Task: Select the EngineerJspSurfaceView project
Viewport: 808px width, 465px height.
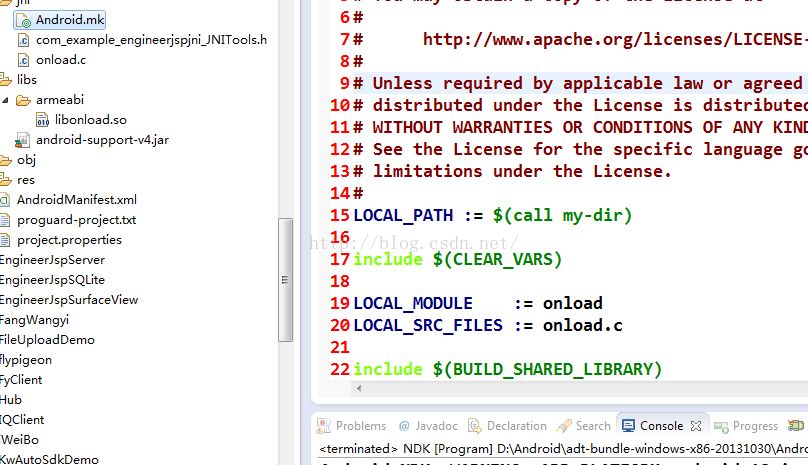Action: click(x=69, y=300)
